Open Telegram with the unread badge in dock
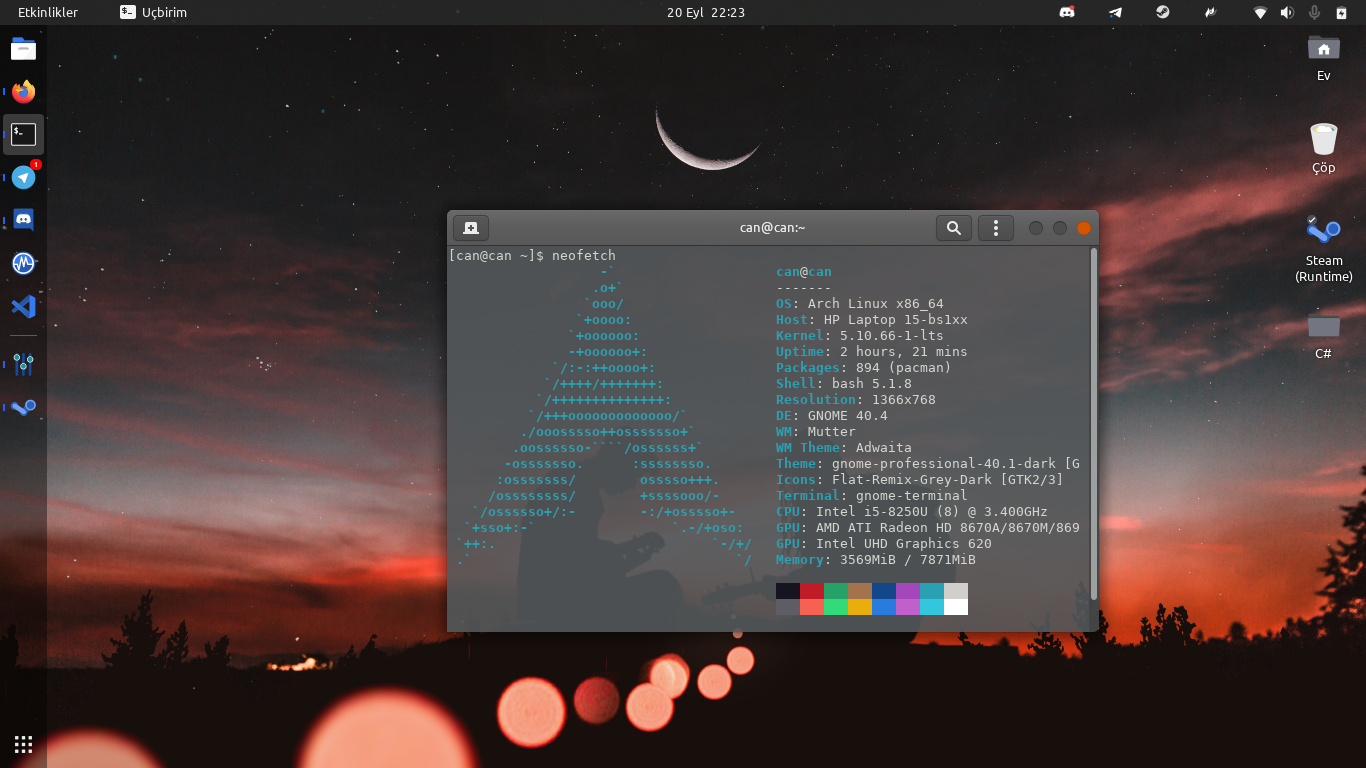 tap(24, 177)
